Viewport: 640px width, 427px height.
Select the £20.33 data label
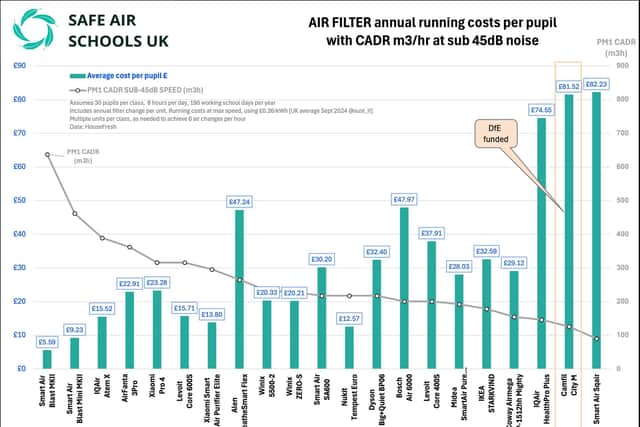click(x=267, y=293)
